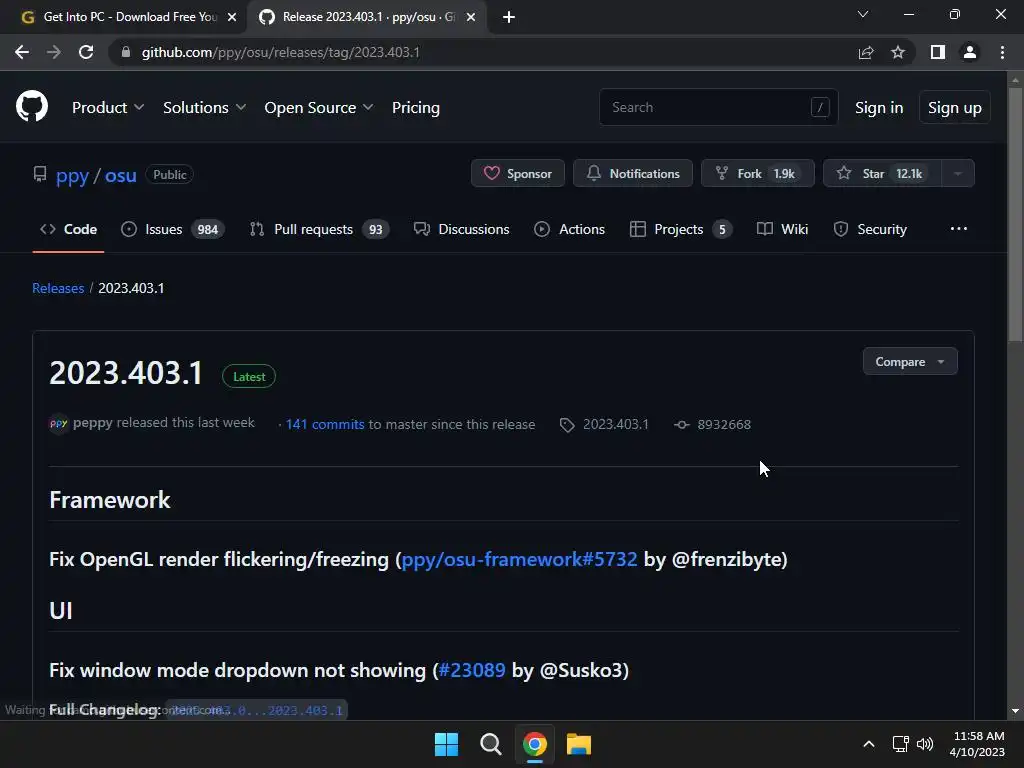Open Windows taskbar Search
1024x768 pixels.
pos(490,744)
